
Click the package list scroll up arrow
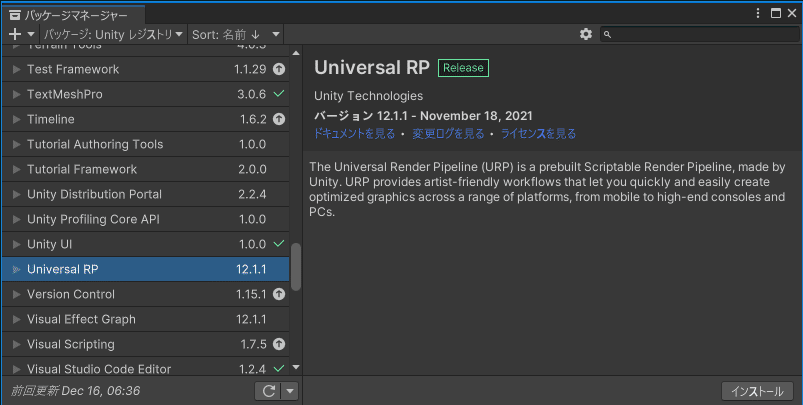(x=296, y=53)
